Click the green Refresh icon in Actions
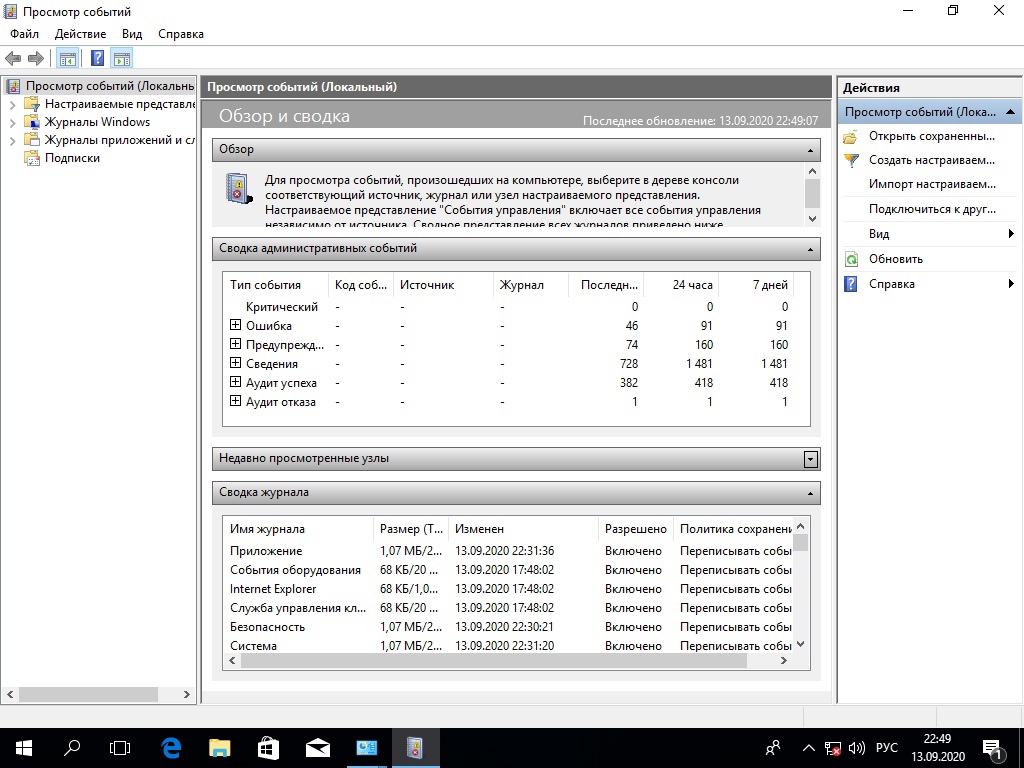 (851, 259)
